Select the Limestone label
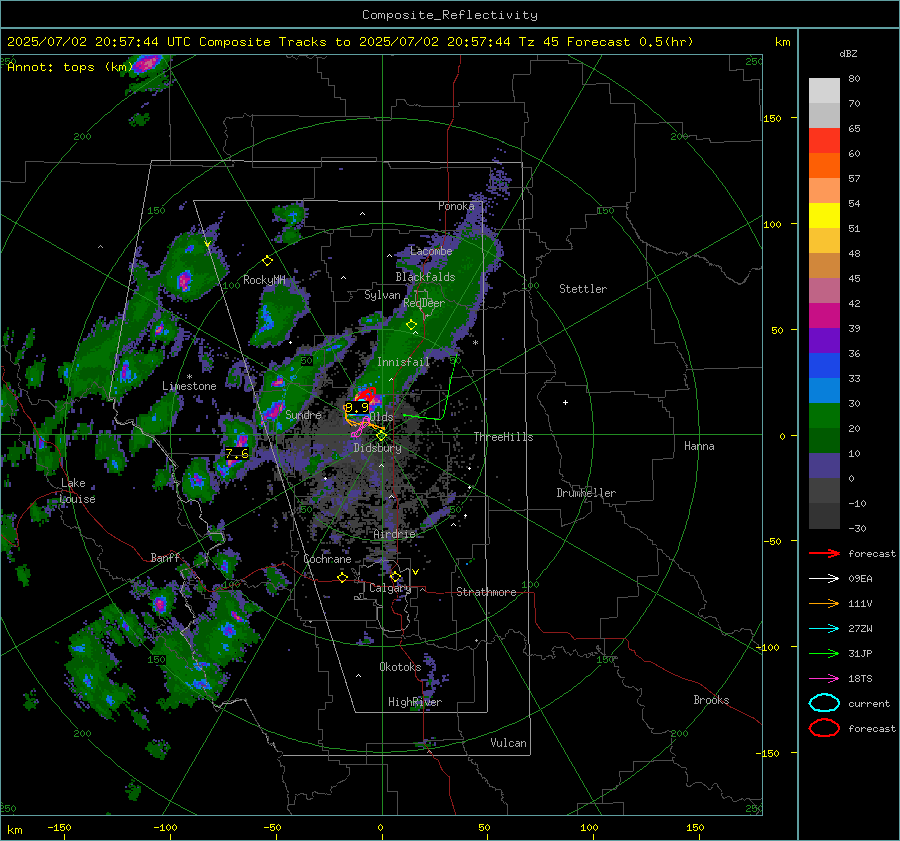 189,386
